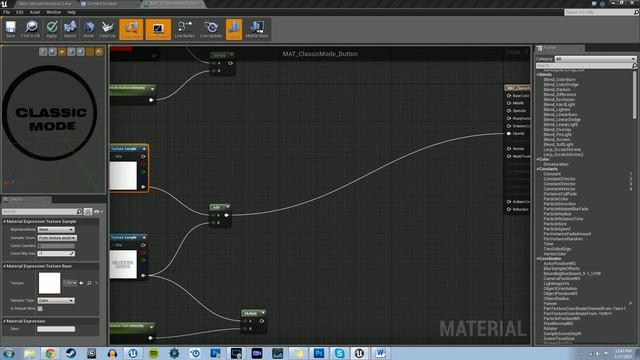Click red R output pin of top Texture Sample
Image resolution: width=640 pixels, height=360 pixels.
pyautogui.click(x=143, y=164)
